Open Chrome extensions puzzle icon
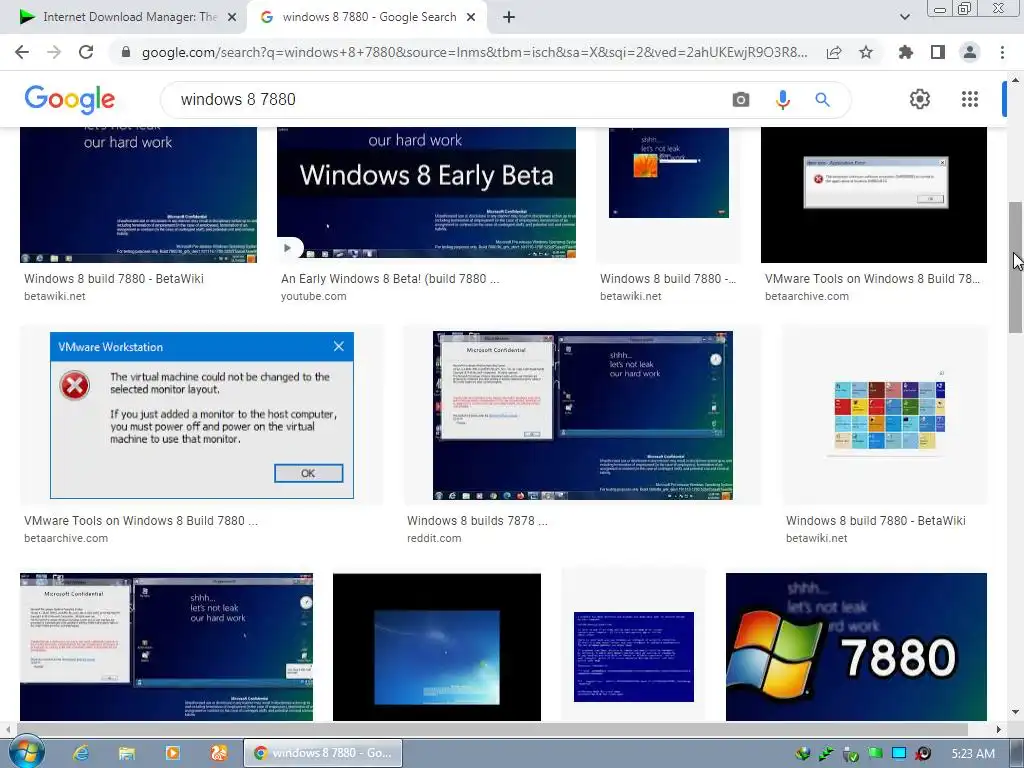Viewport: 1024px width, 768px height. tap(906, 52)
